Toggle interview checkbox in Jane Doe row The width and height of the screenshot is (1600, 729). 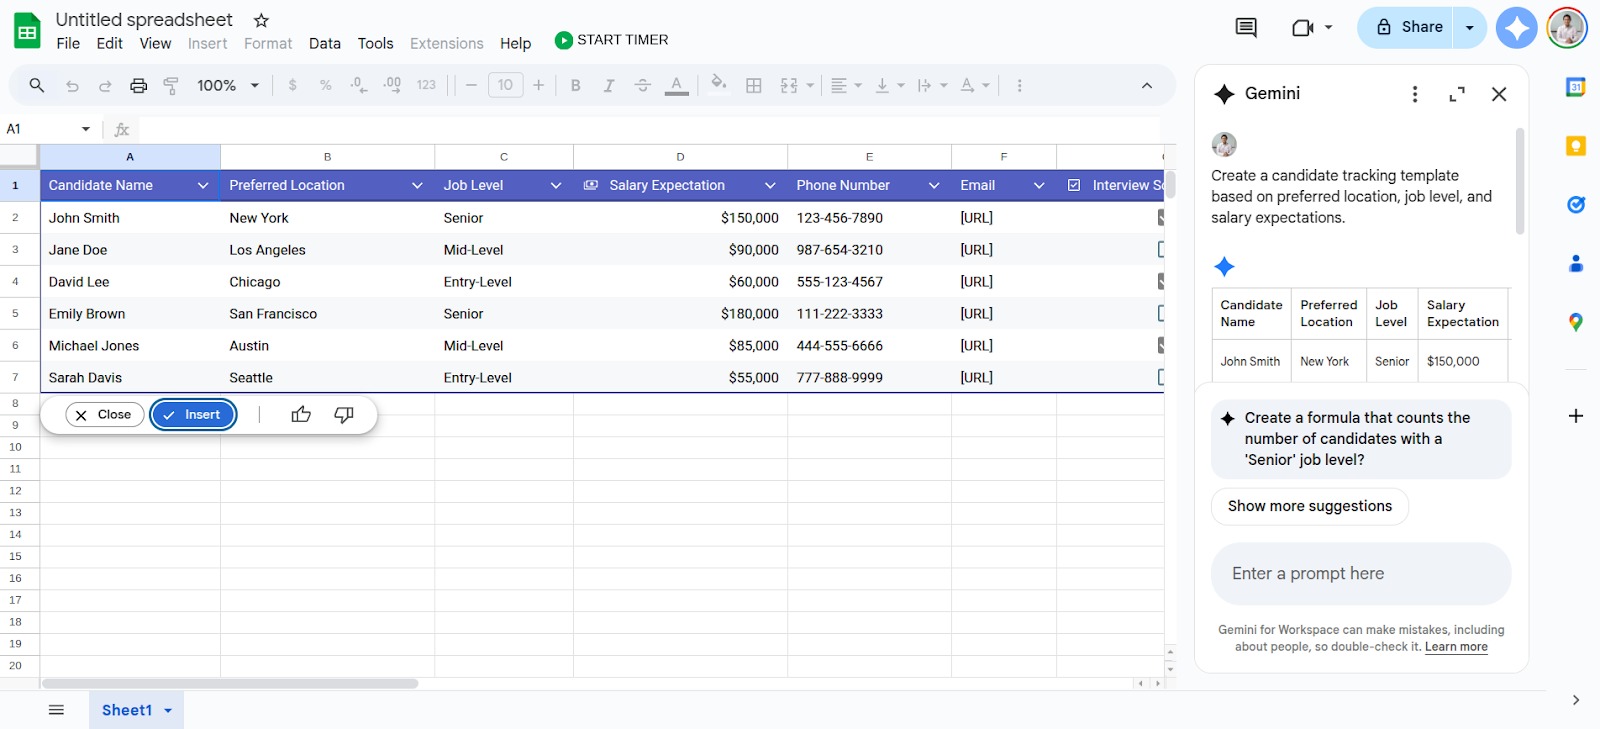coord(1160,249)
